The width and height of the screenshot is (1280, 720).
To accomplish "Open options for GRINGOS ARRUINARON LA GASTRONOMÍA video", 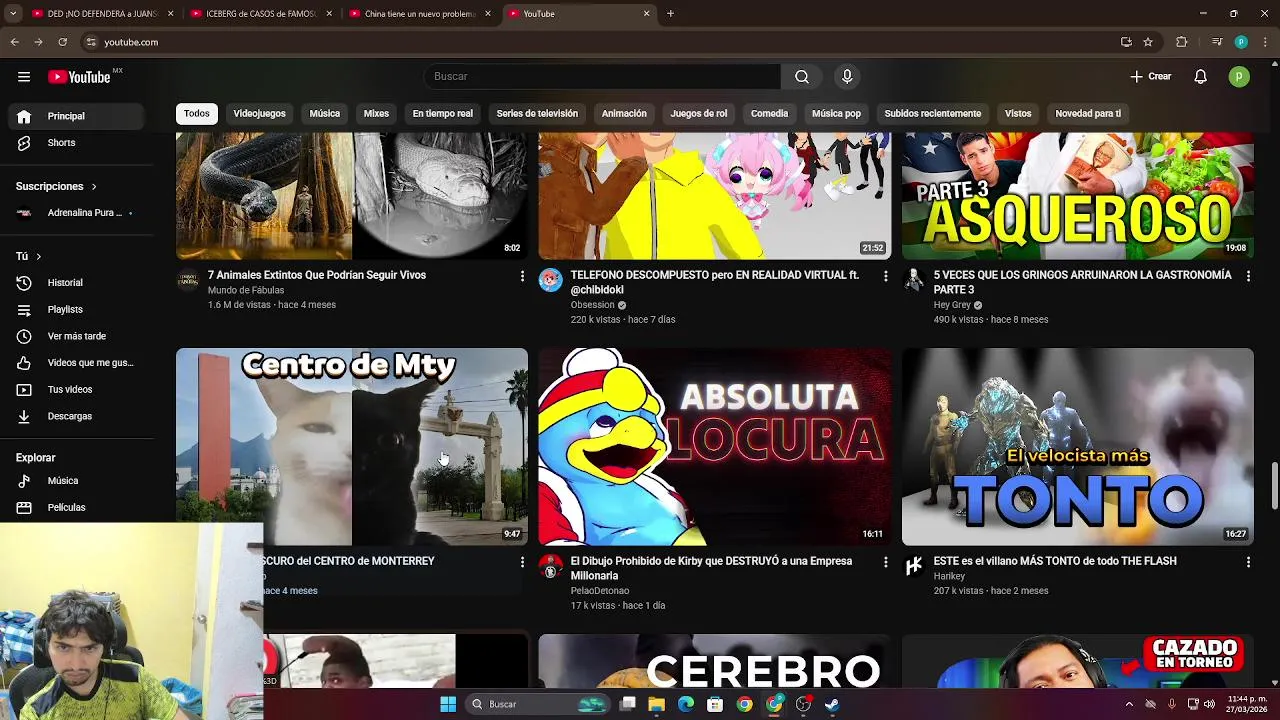I will pos(1248,276).
